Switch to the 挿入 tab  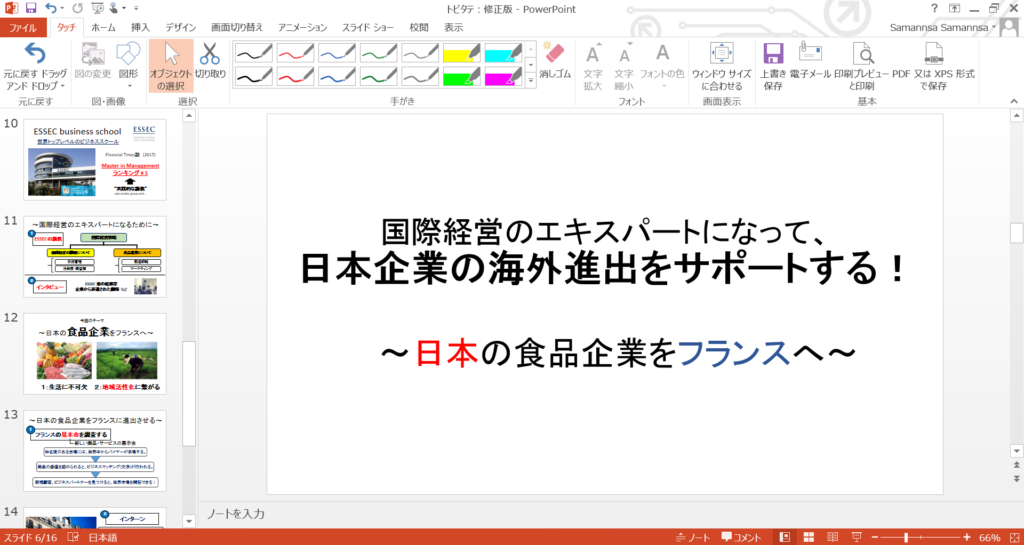pyautogui.click(x=140, y=27)
